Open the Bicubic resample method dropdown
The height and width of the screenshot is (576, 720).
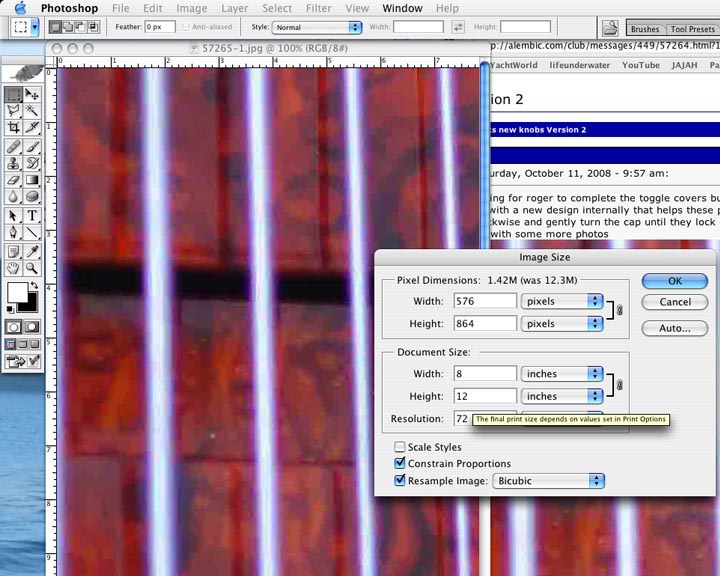[549, 481]
